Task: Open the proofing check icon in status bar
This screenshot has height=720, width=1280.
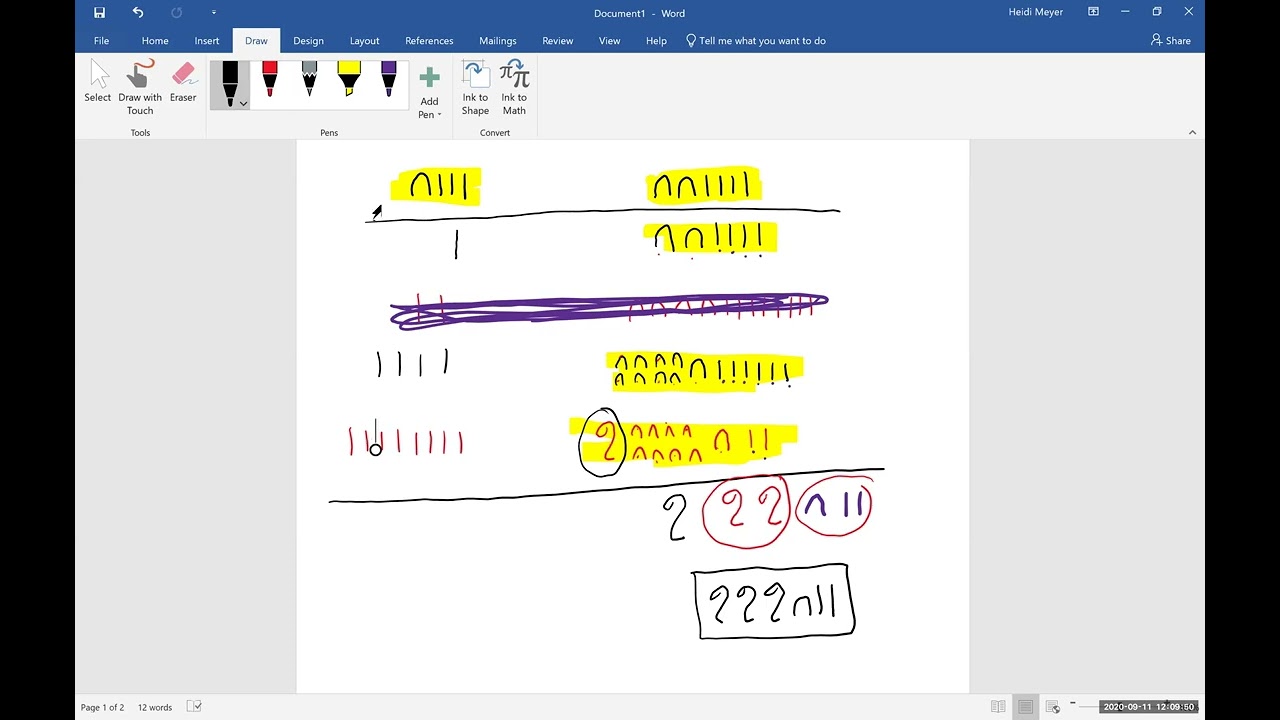Action: click(x=195, y=707)
